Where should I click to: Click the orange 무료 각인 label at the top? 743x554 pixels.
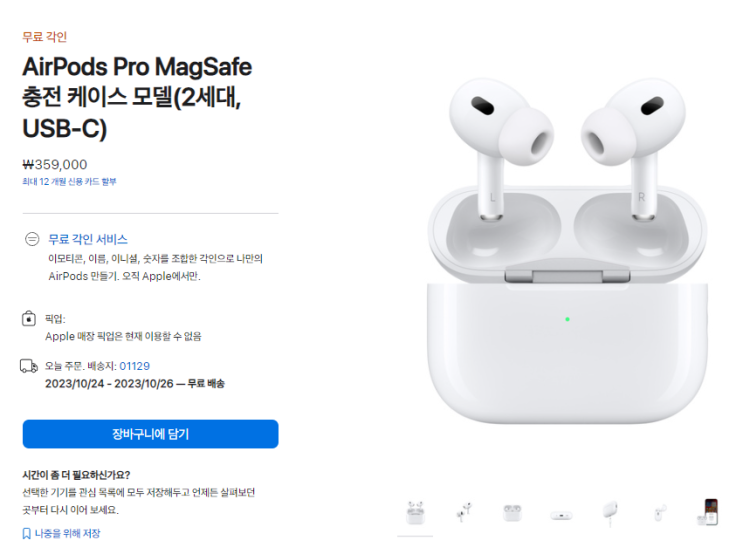(45, 36)
